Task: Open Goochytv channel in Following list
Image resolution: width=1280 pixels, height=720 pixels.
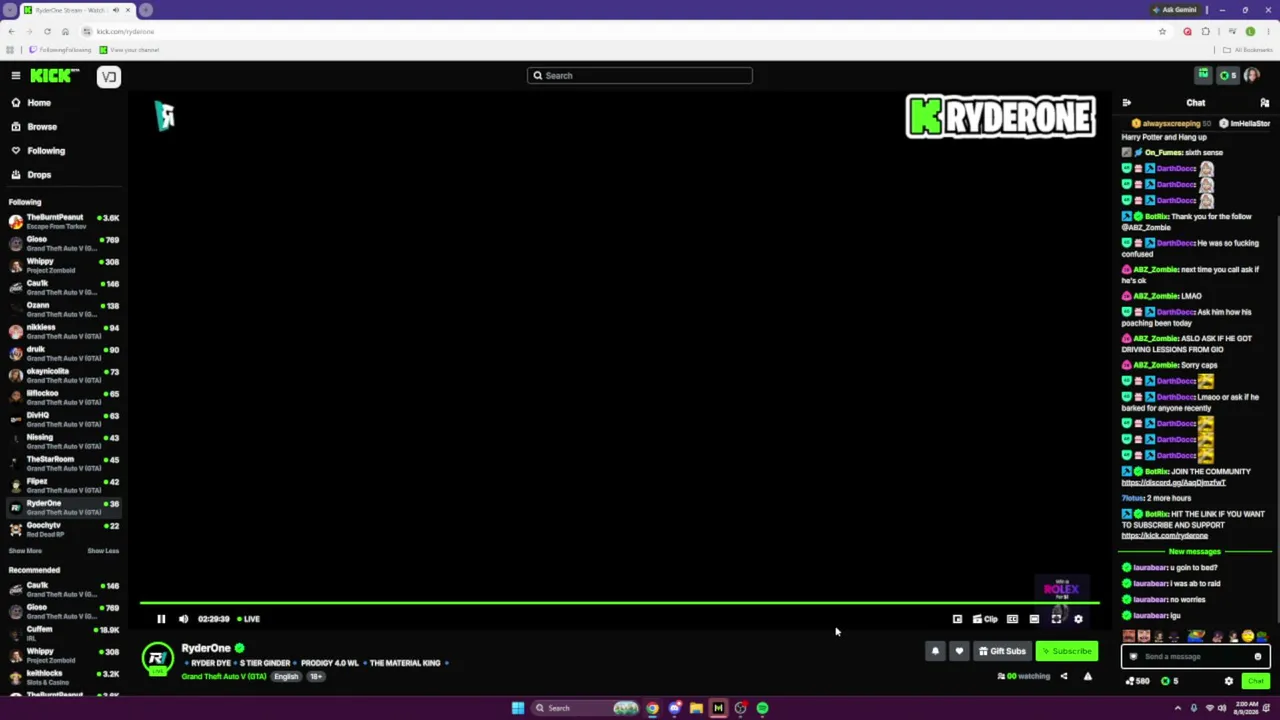Action: pyautogui.click(x=64, y=529)
